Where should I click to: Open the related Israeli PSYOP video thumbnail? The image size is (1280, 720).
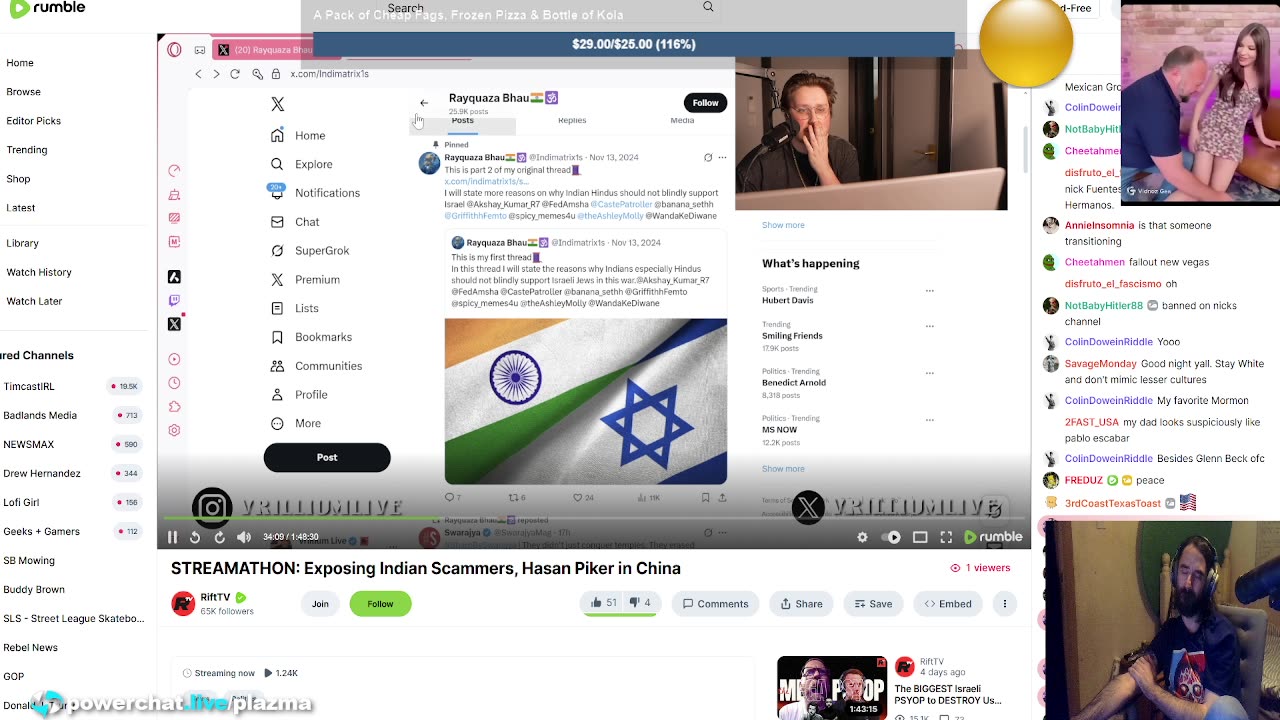[x=832, y=688]
